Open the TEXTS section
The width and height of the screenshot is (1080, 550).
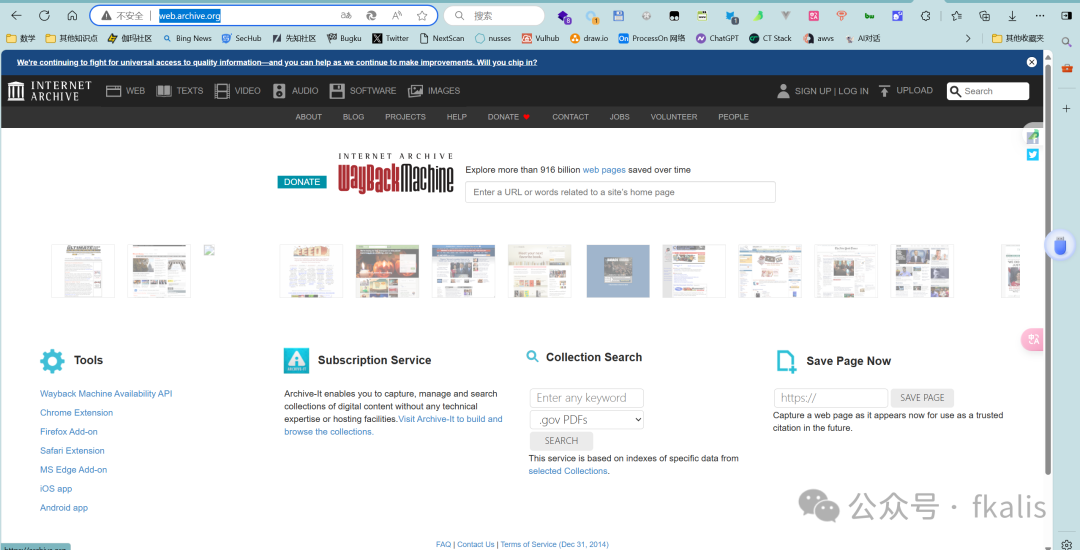180,91
